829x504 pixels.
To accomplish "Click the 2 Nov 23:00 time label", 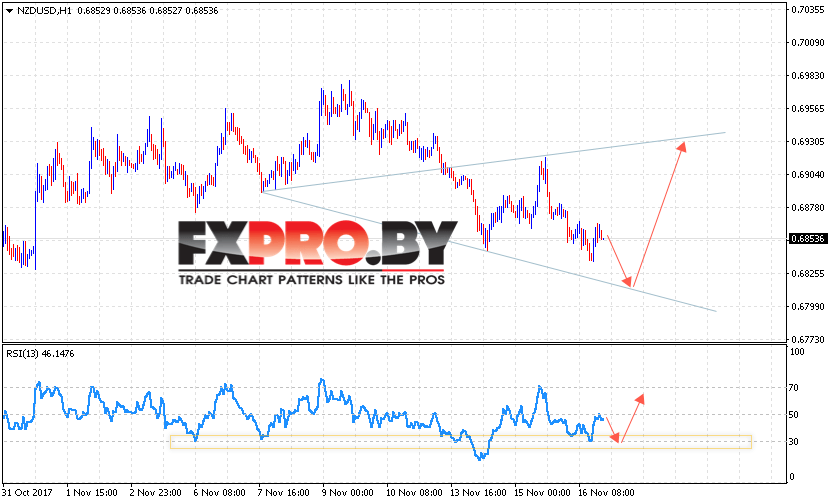I will click(x=155, y=492).
